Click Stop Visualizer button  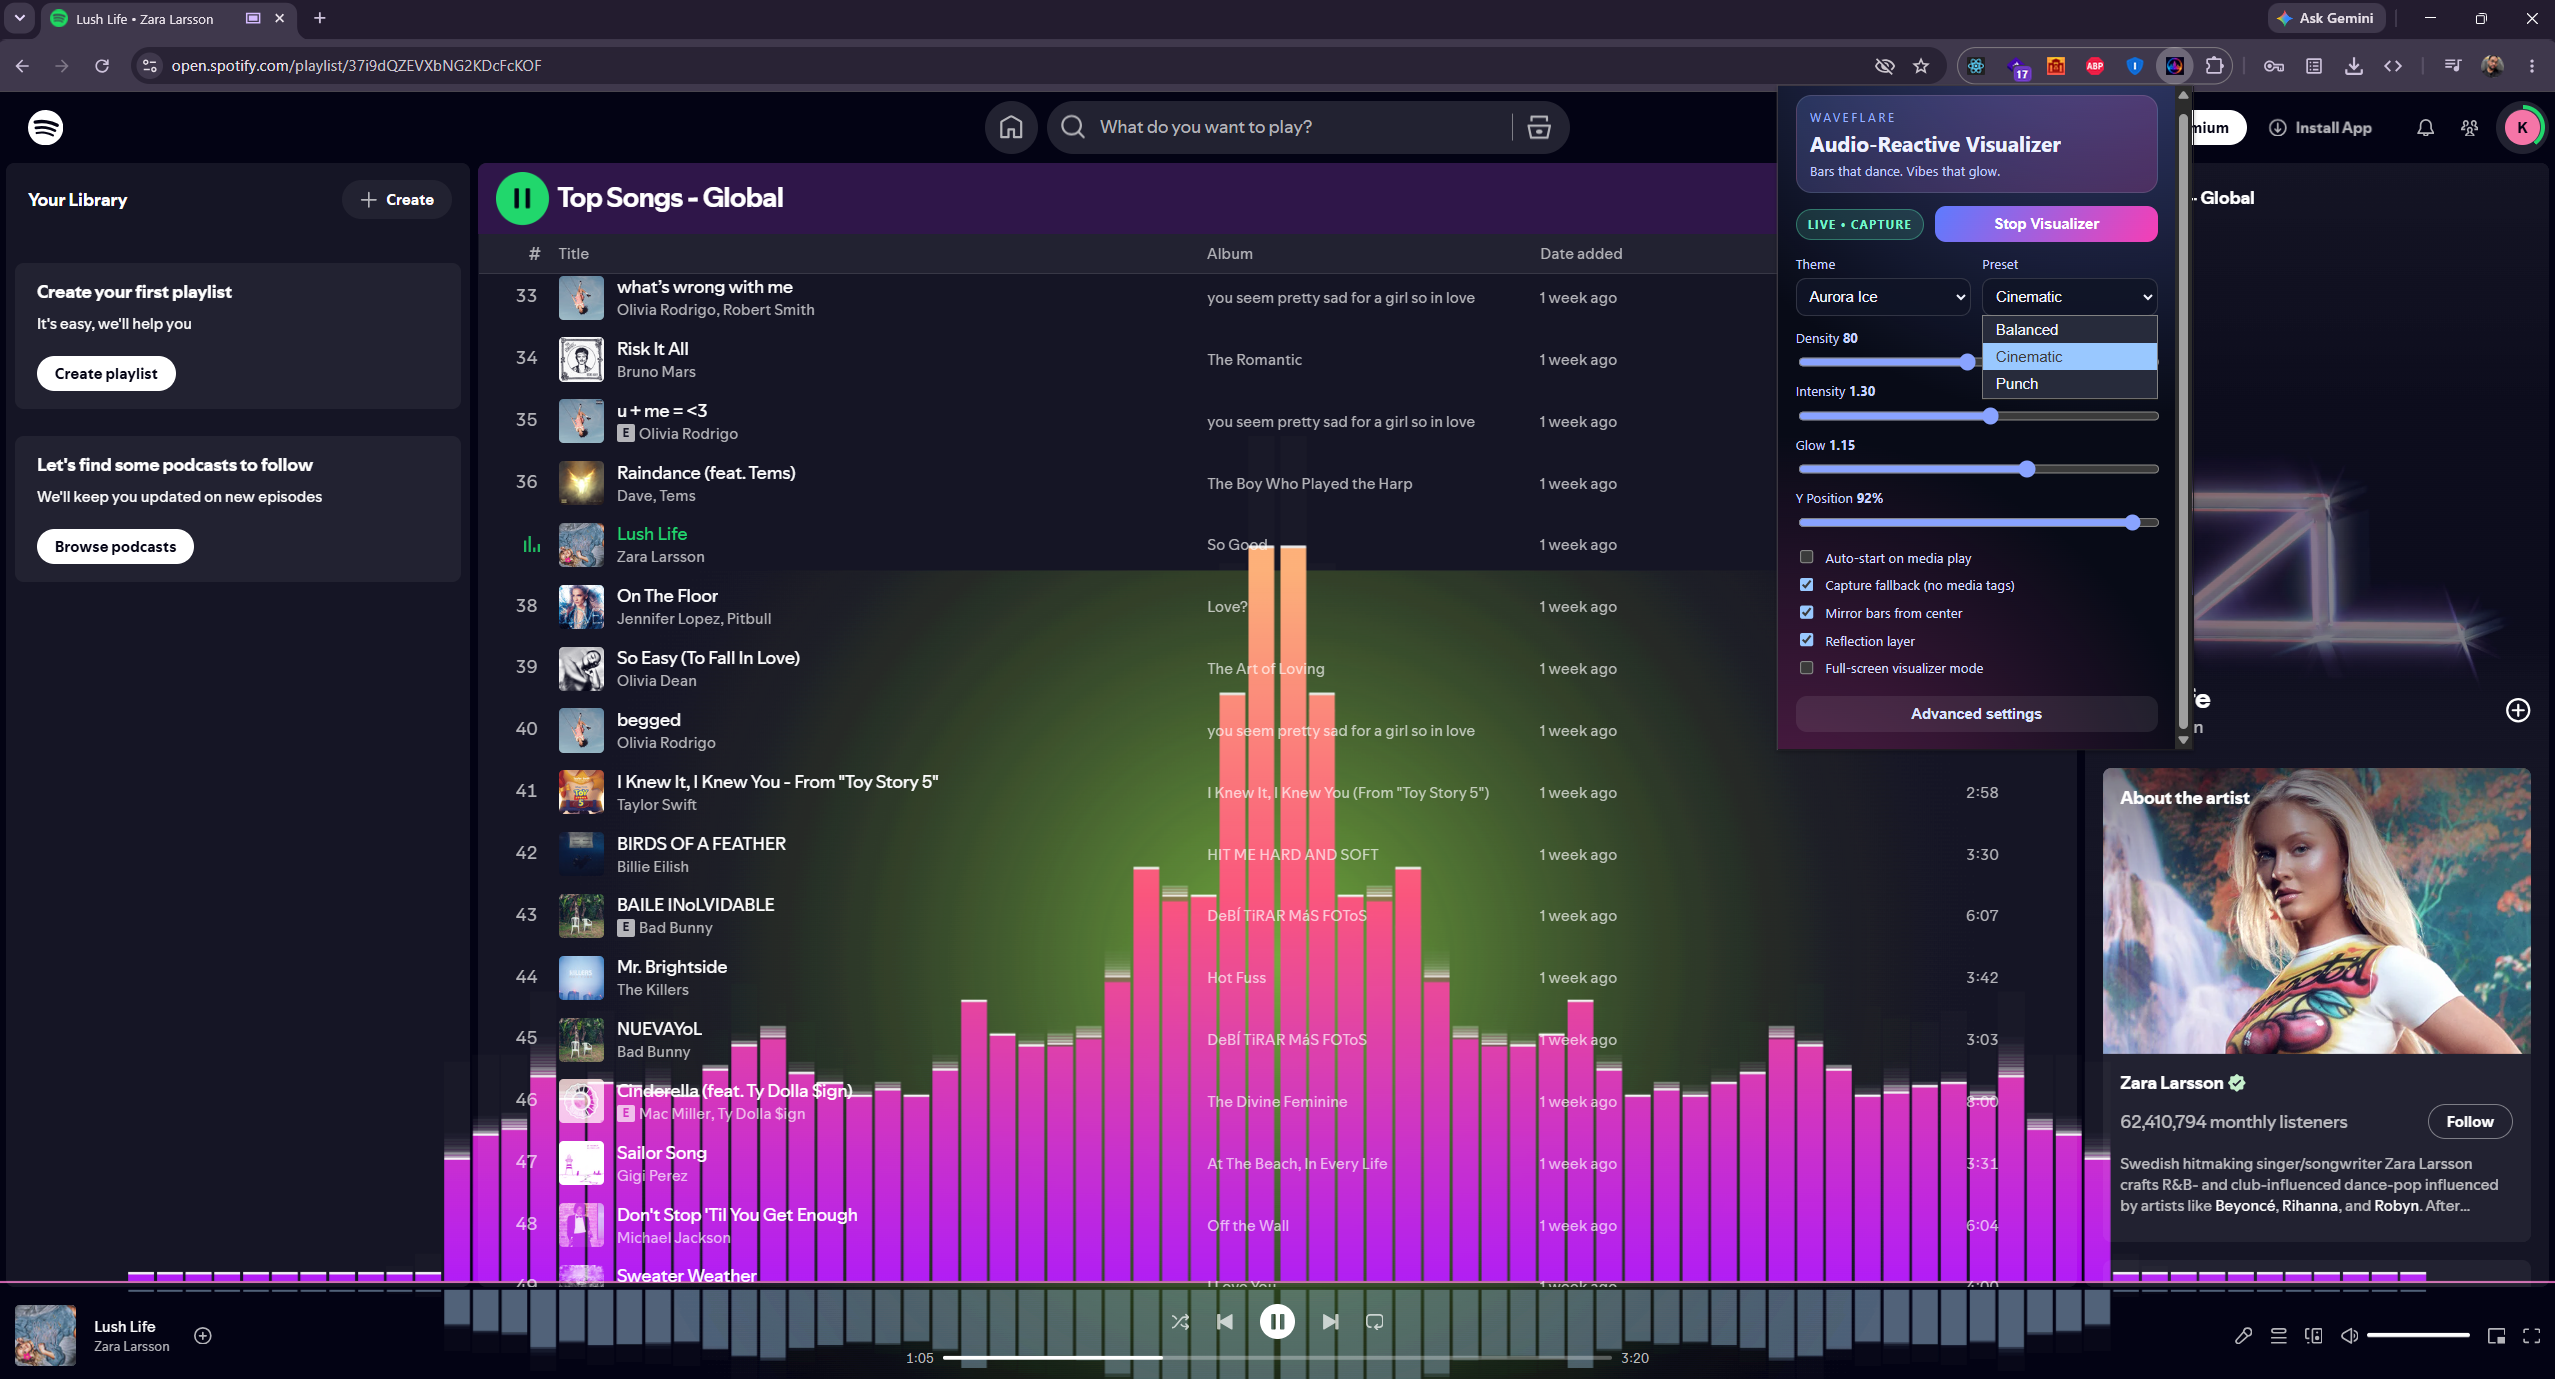point(2046,224)
